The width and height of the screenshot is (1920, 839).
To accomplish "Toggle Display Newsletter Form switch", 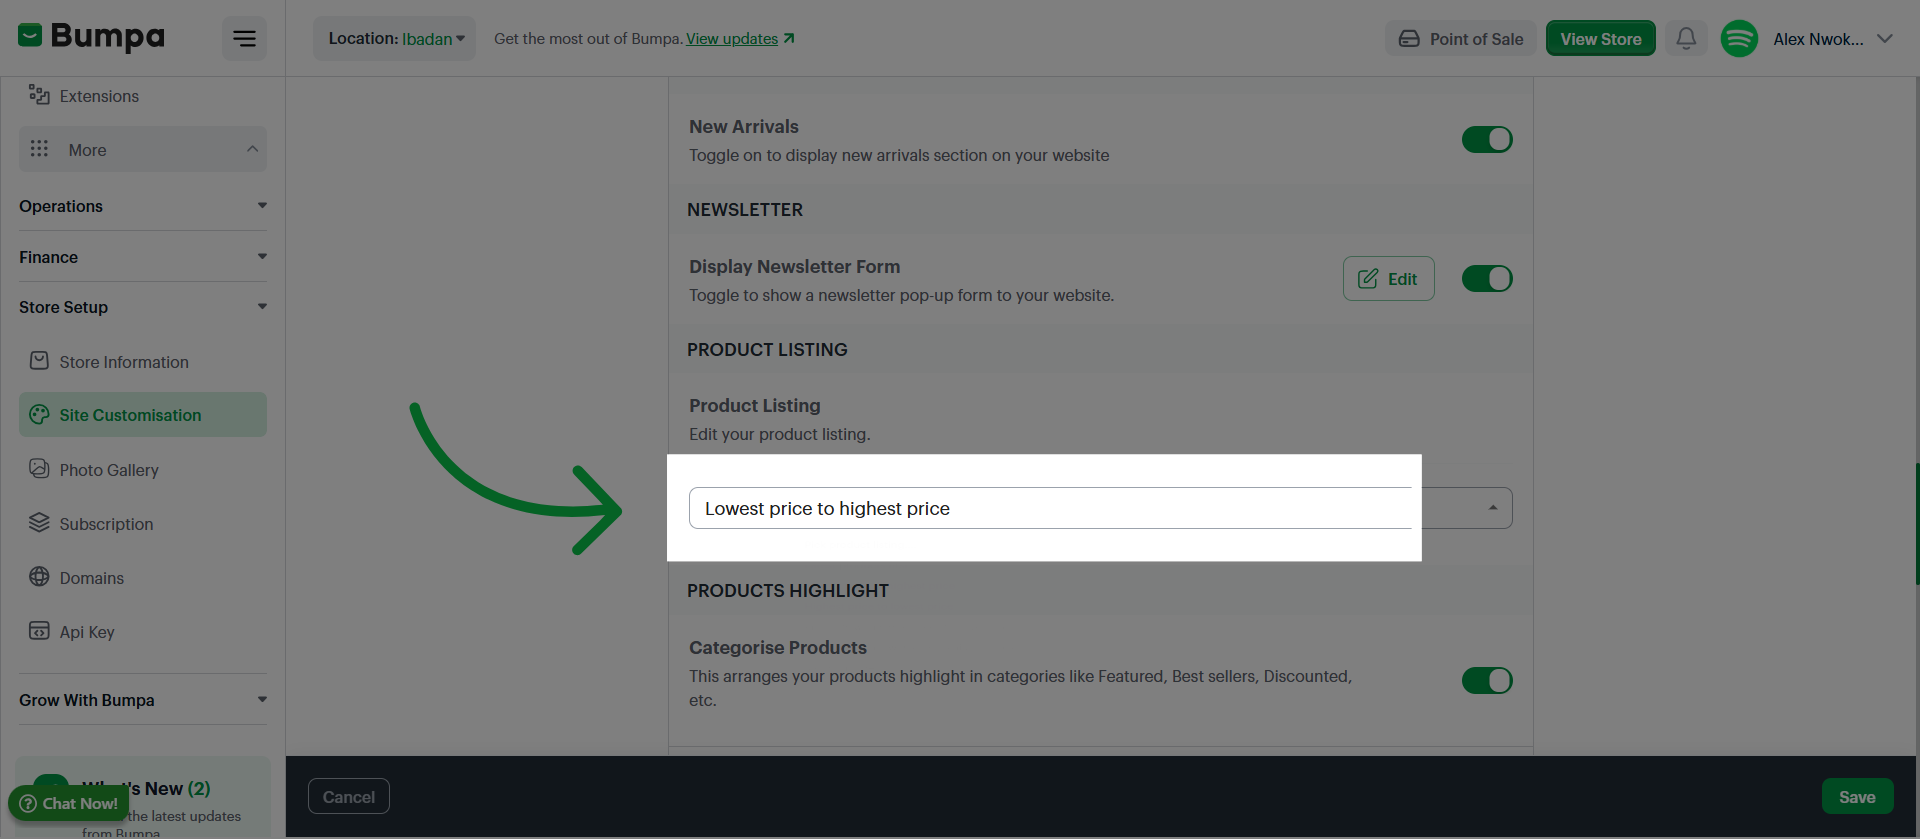I will [x=1487, y=278].
